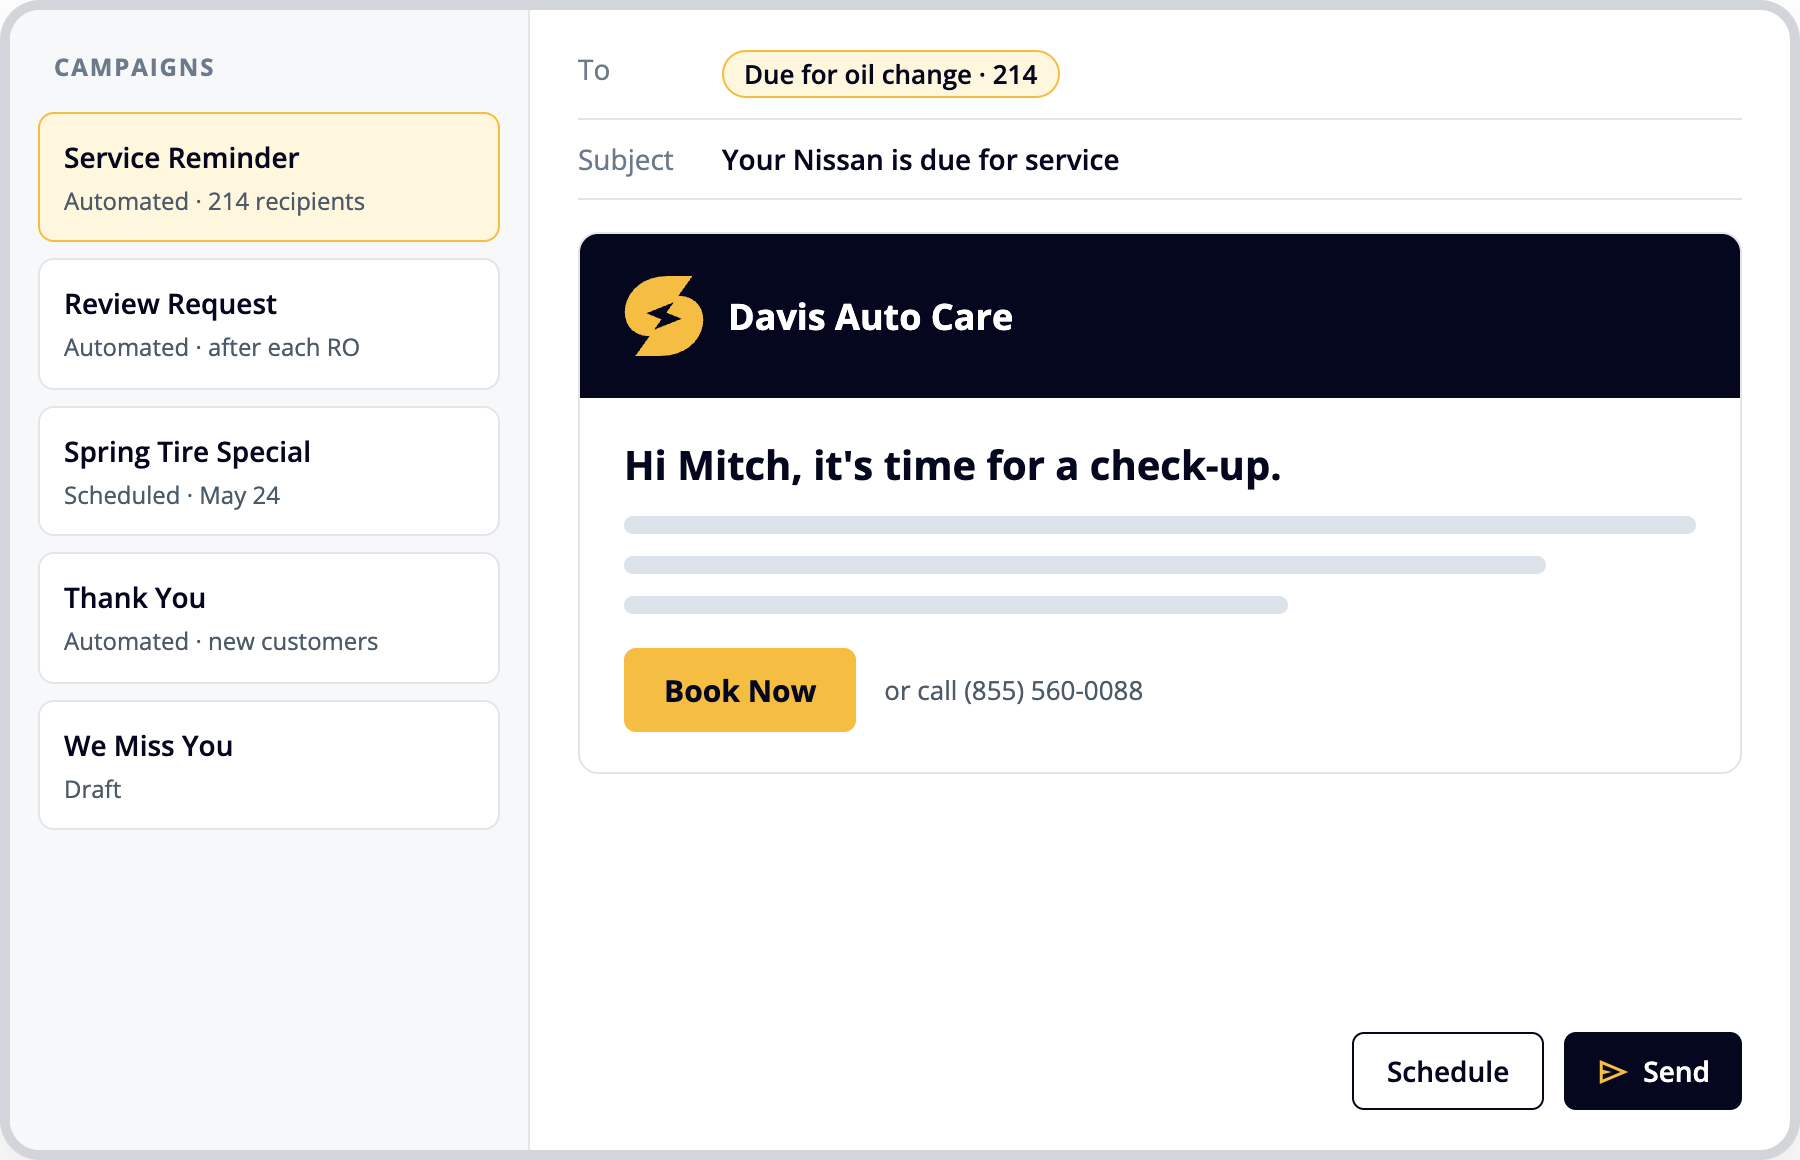1800x1160 pixels.
Task: Click 'Automated · 214 recipients' subtitle text
Action: pyautogui.click(x=214, y=202)
